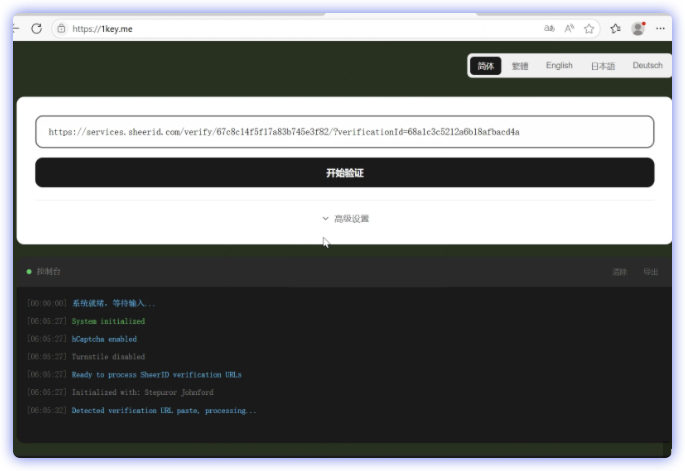Click the site info lock icon
This screenshot has height=471, width=685.
pyautogui.click(x=61, y=29)
